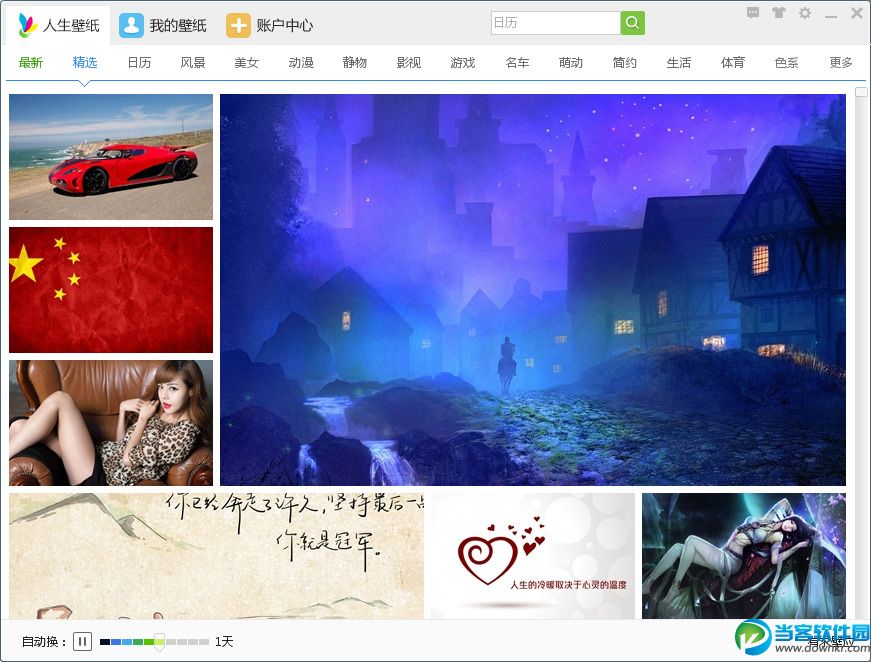Select the 精选 category
Screen dimensions: 871x662
point(85,63)
